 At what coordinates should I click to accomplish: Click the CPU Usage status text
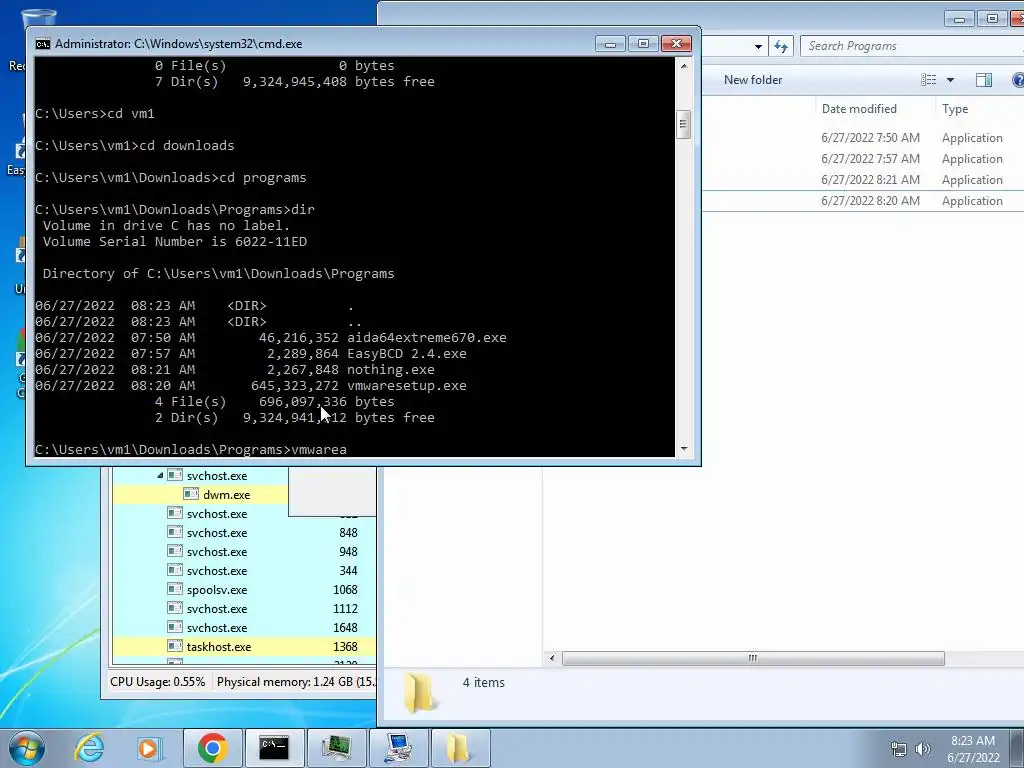point(157,682)
